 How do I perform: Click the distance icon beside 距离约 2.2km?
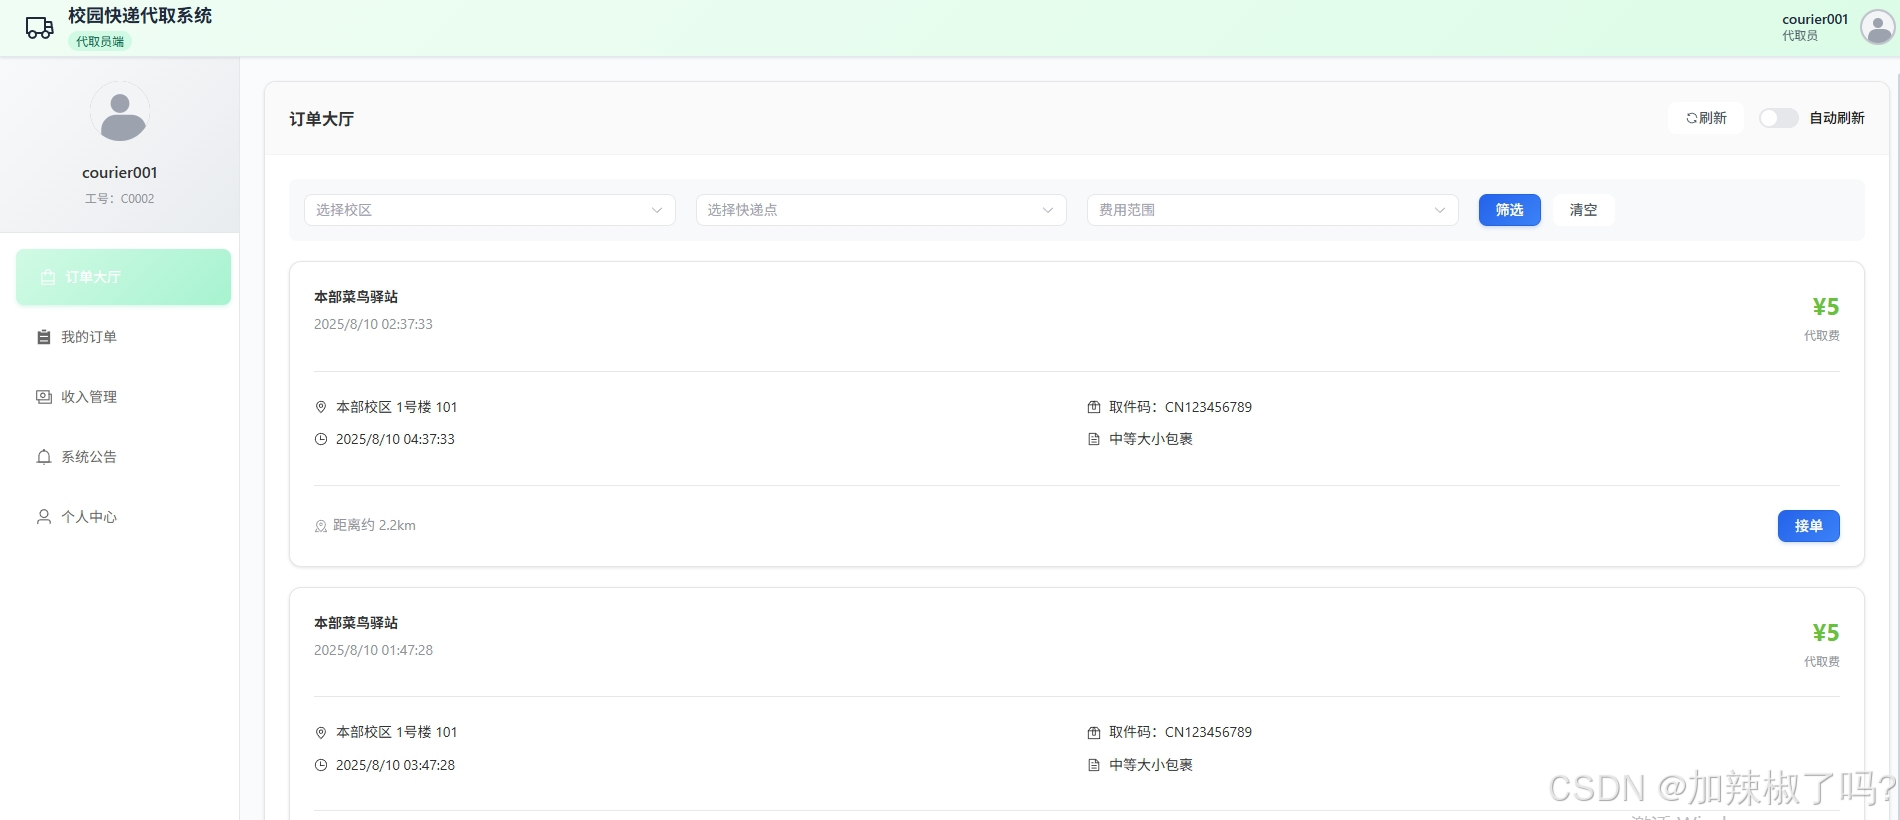point(321,526)
